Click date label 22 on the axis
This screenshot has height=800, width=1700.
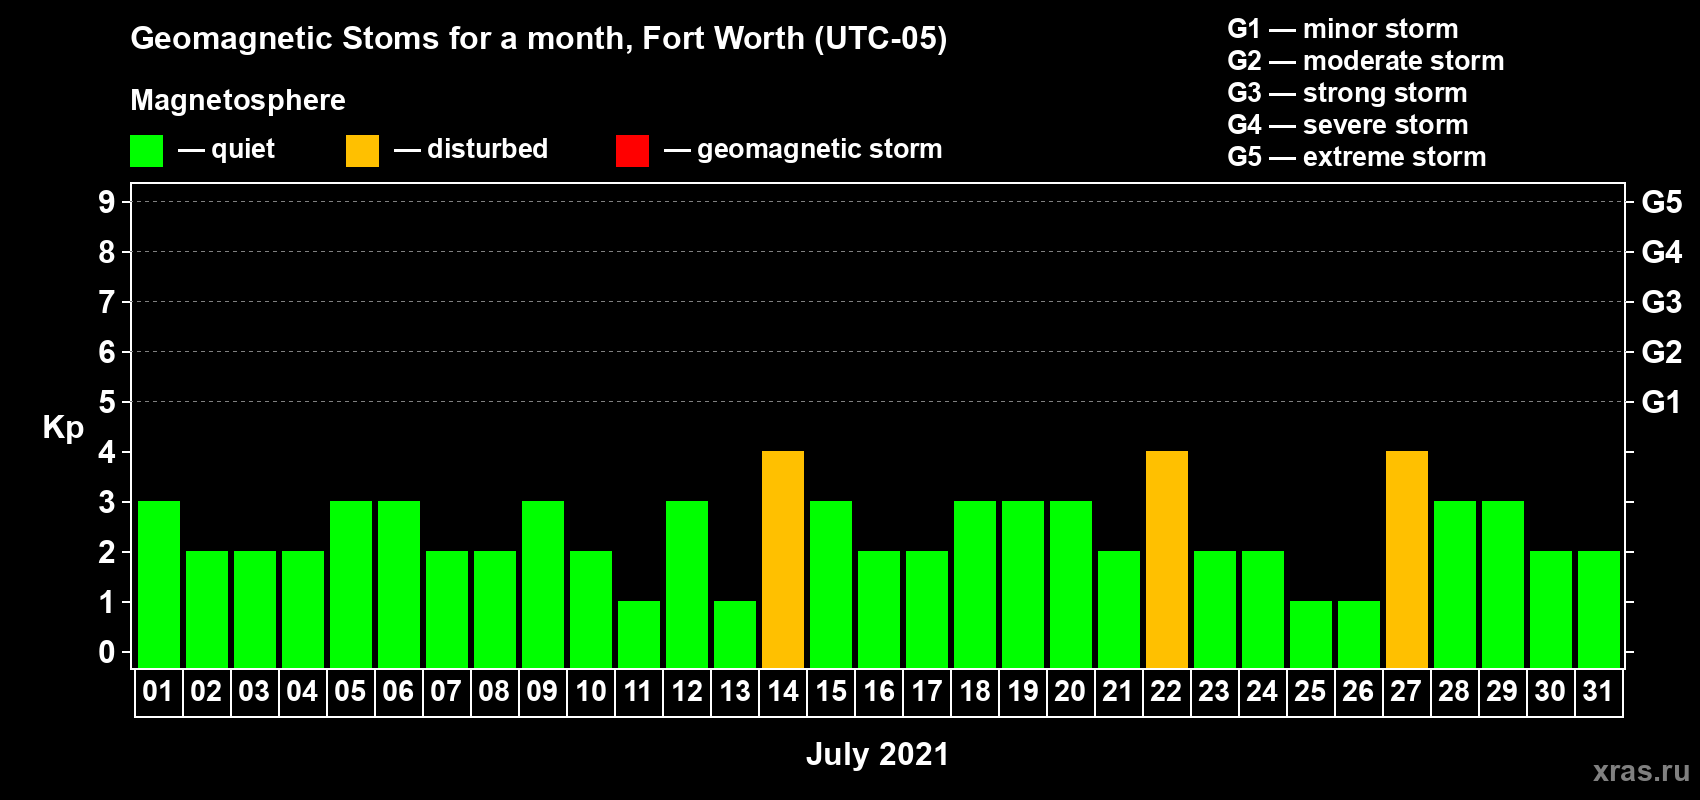[x=1166, y=692]
